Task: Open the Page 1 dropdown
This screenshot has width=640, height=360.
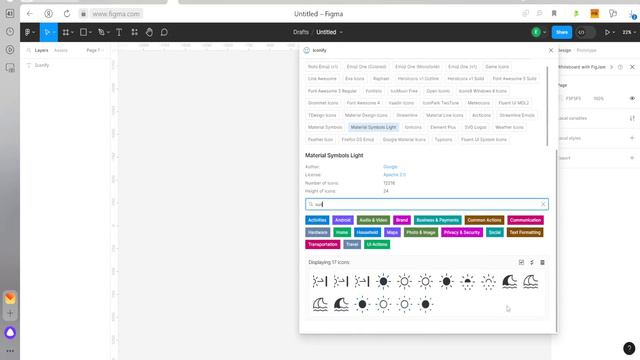Action: click(x=95, y=50)
